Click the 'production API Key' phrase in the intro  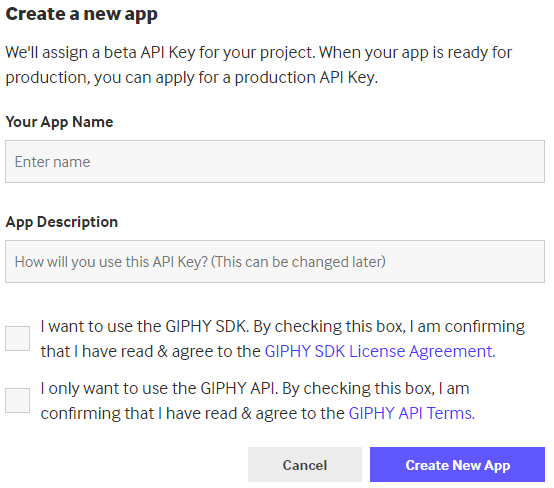tap(306, 77)
